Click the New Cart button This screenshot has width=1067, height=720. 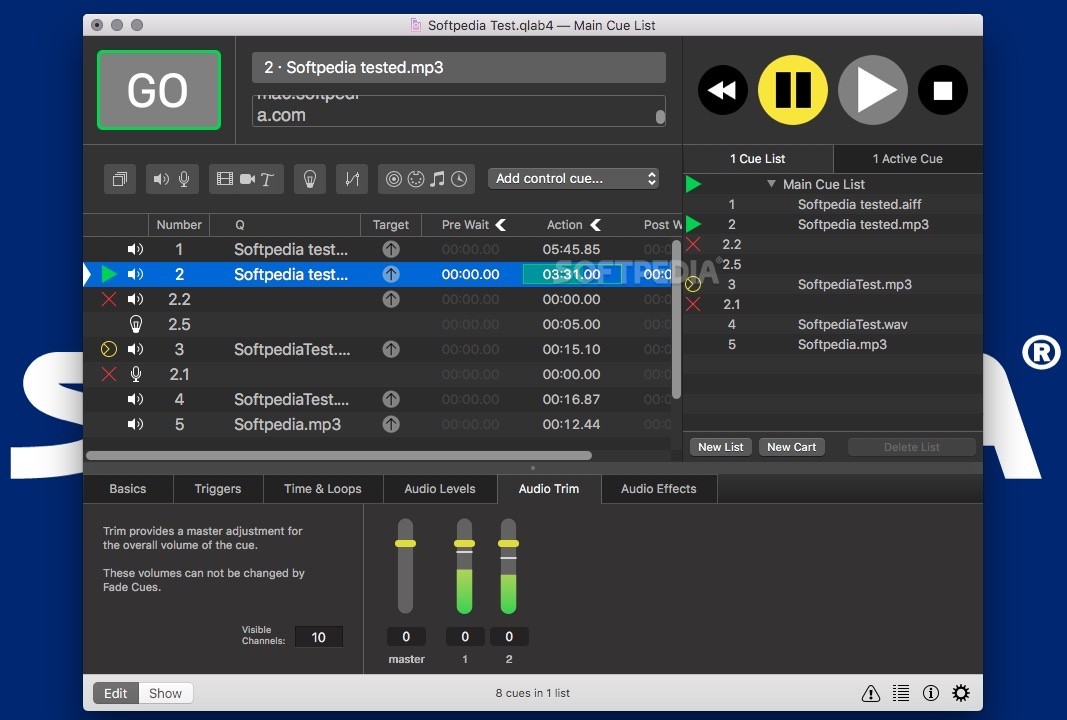791,447
